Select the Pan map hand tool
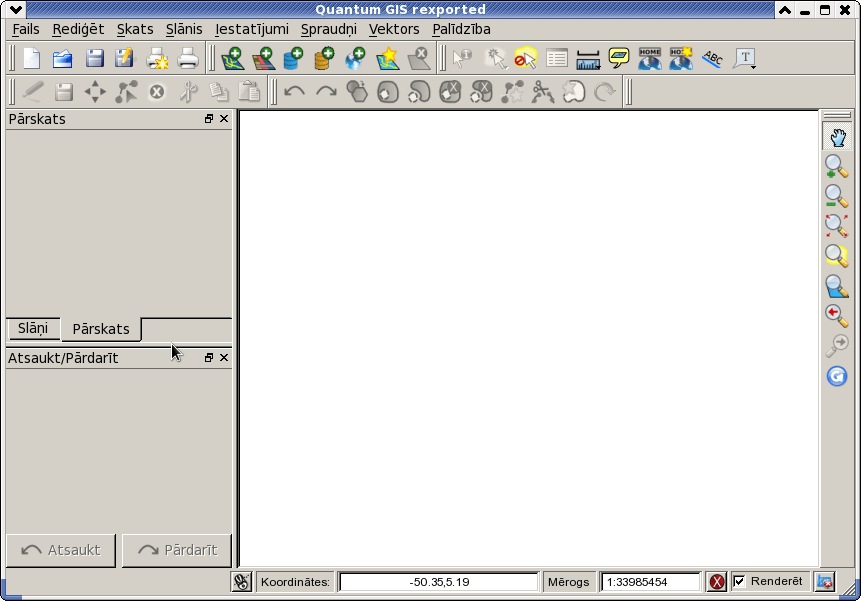The height and width of the screenshot is (601, 861). [837, 137]
